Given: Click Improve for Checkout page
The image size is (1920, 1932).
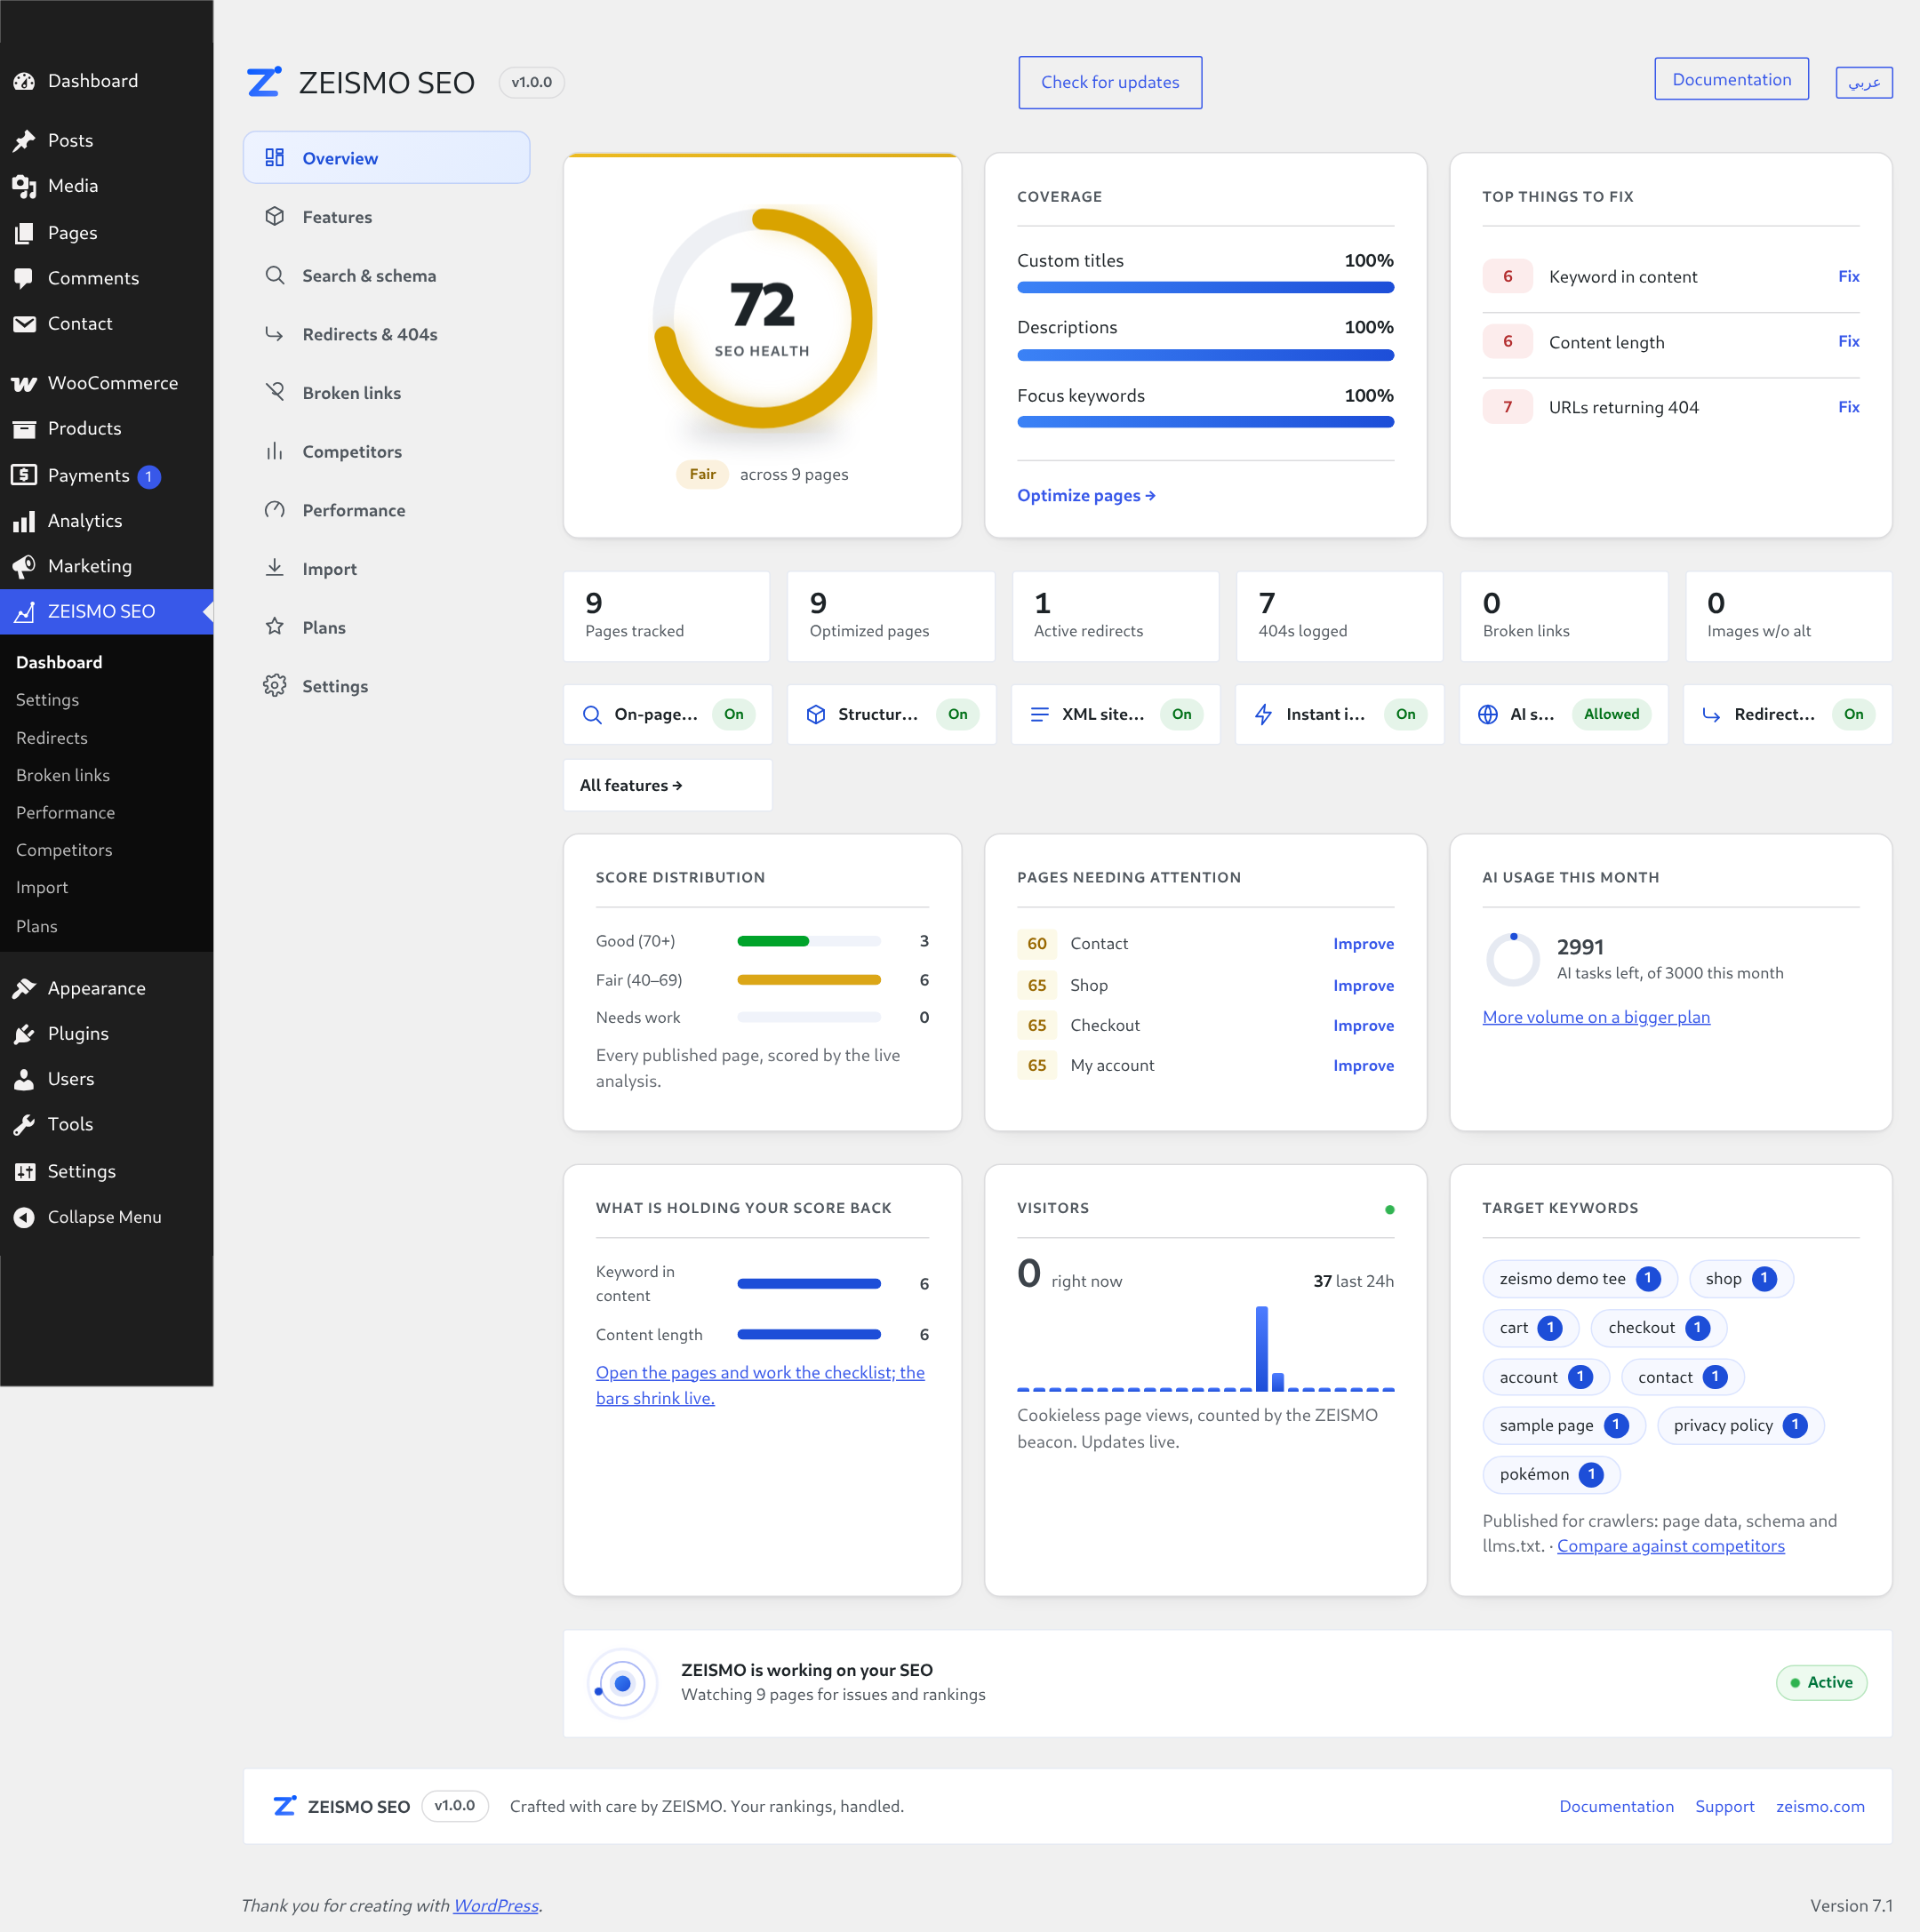Looking at the screenshot, I should 1363,1026.
